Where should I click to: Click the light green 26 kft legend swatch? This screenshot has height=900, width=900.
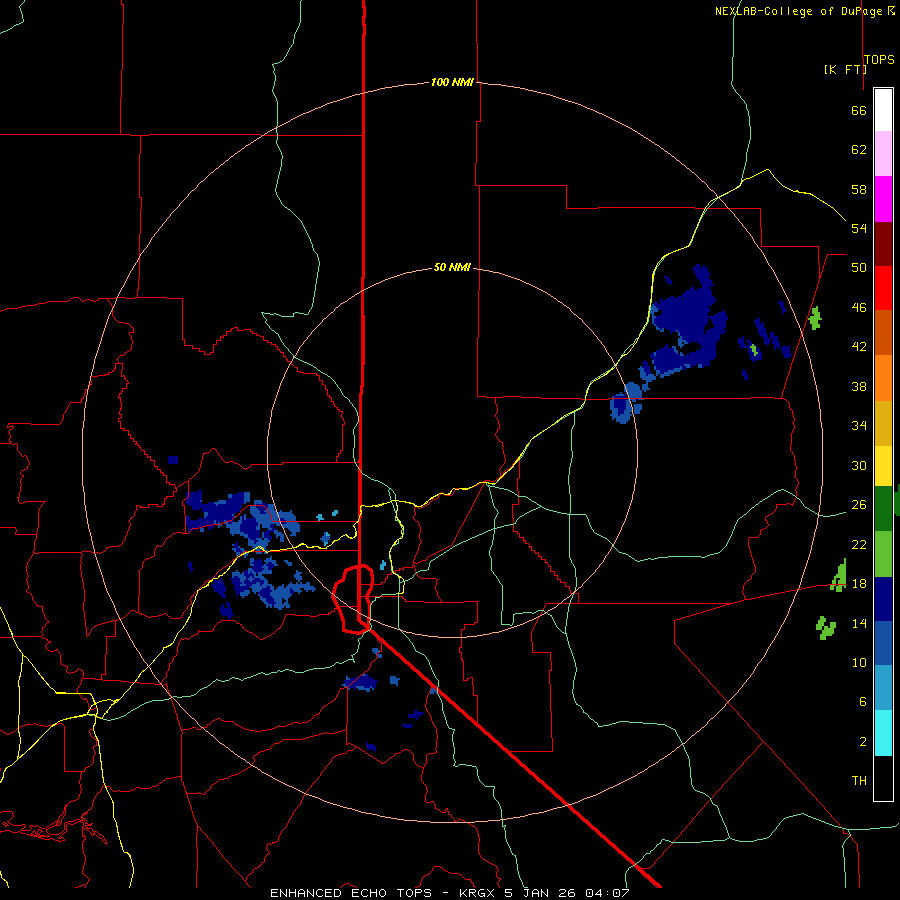click(x=883, y=554)
